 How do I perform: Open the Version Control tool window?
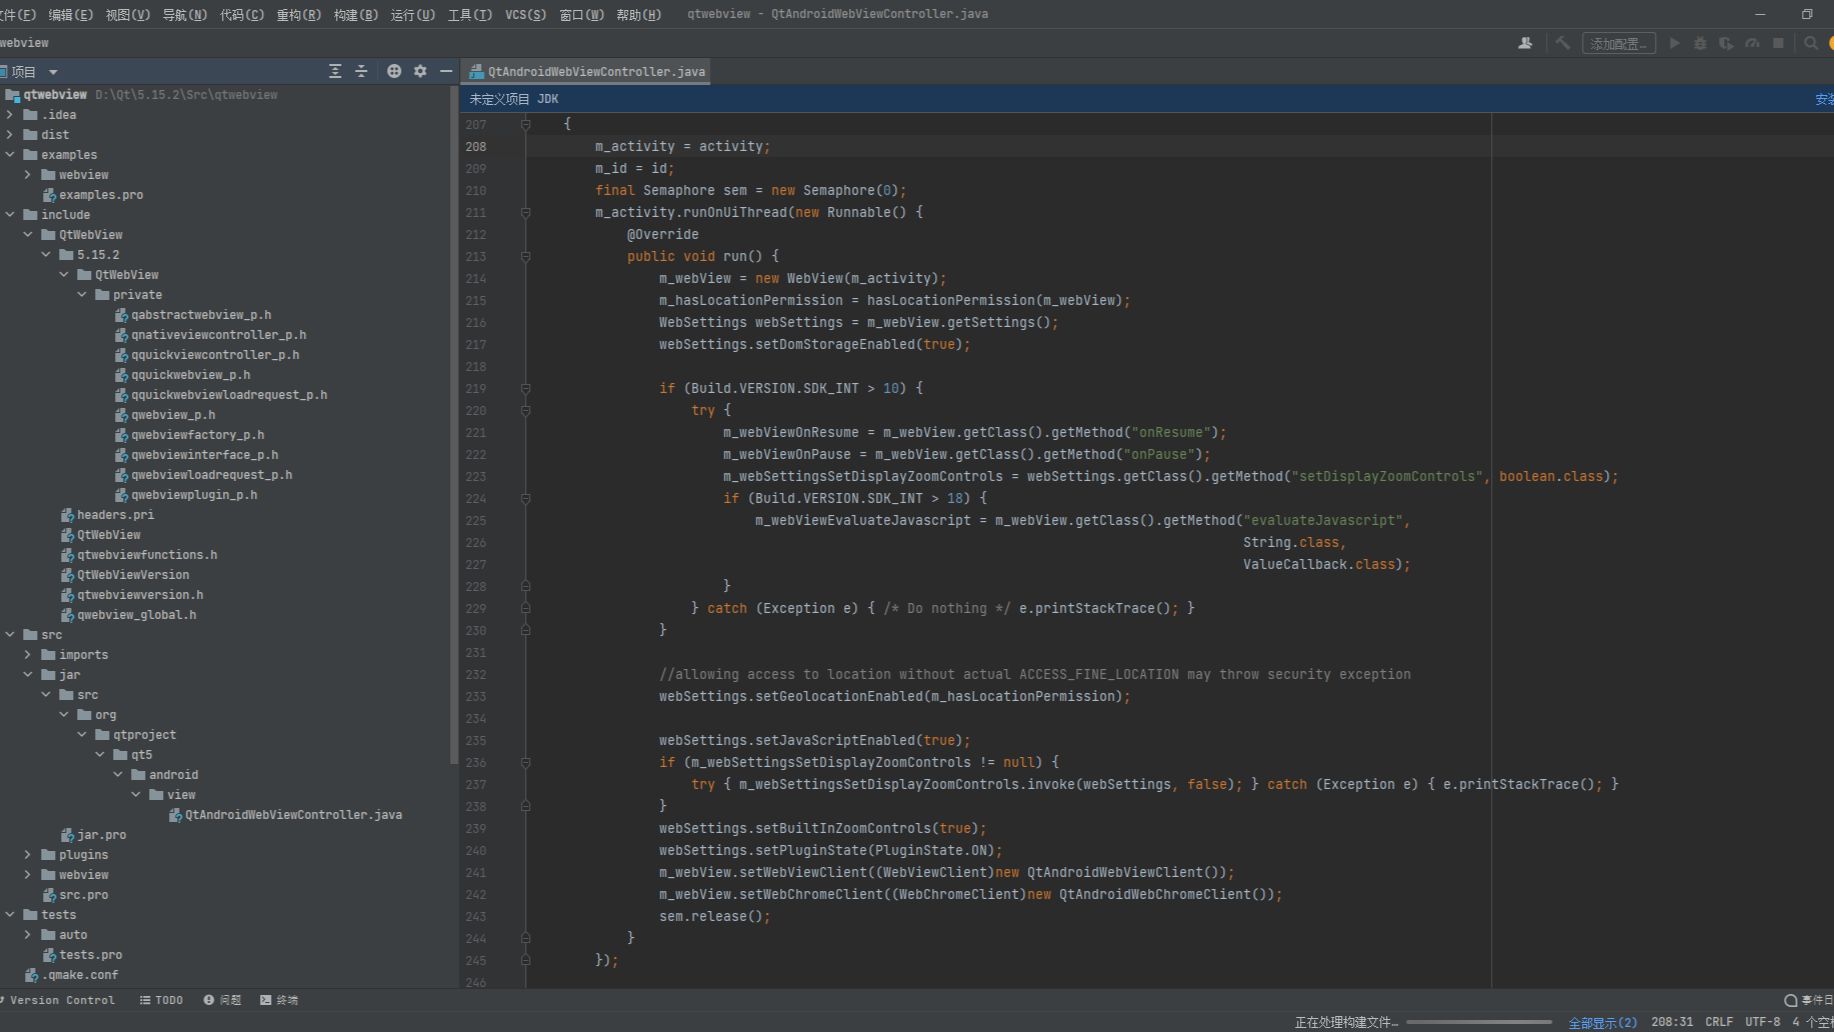58,1000
